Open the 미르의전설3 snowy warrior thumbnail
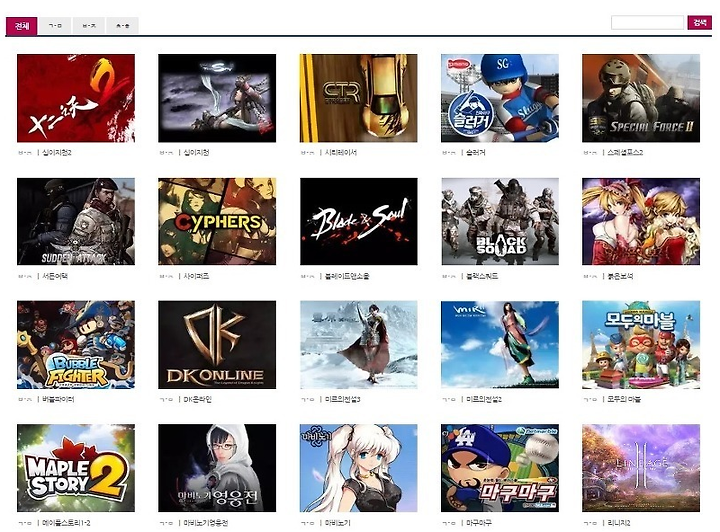 (x=359, y=345)
